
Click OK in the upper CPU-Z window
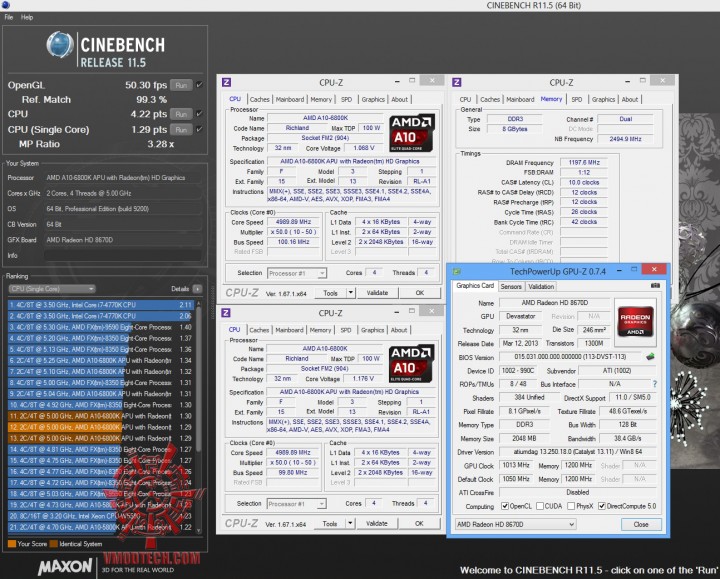click(420, 293)
